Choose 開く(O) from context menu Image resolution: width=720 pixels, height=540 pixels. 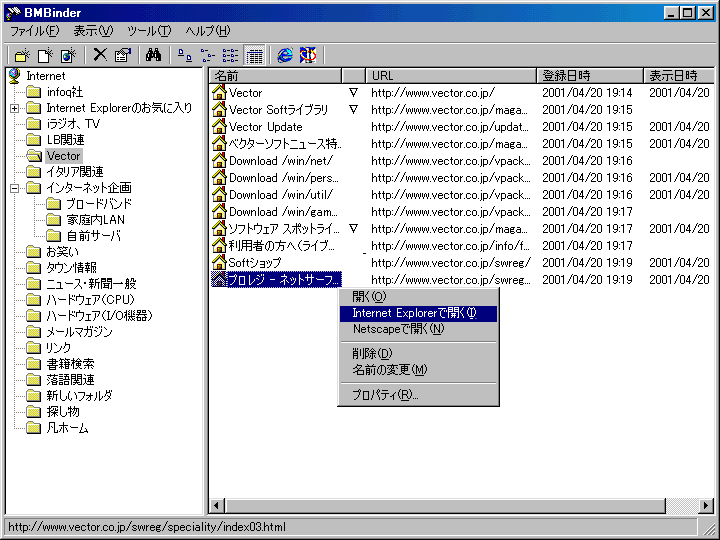(x=418, y=297)
